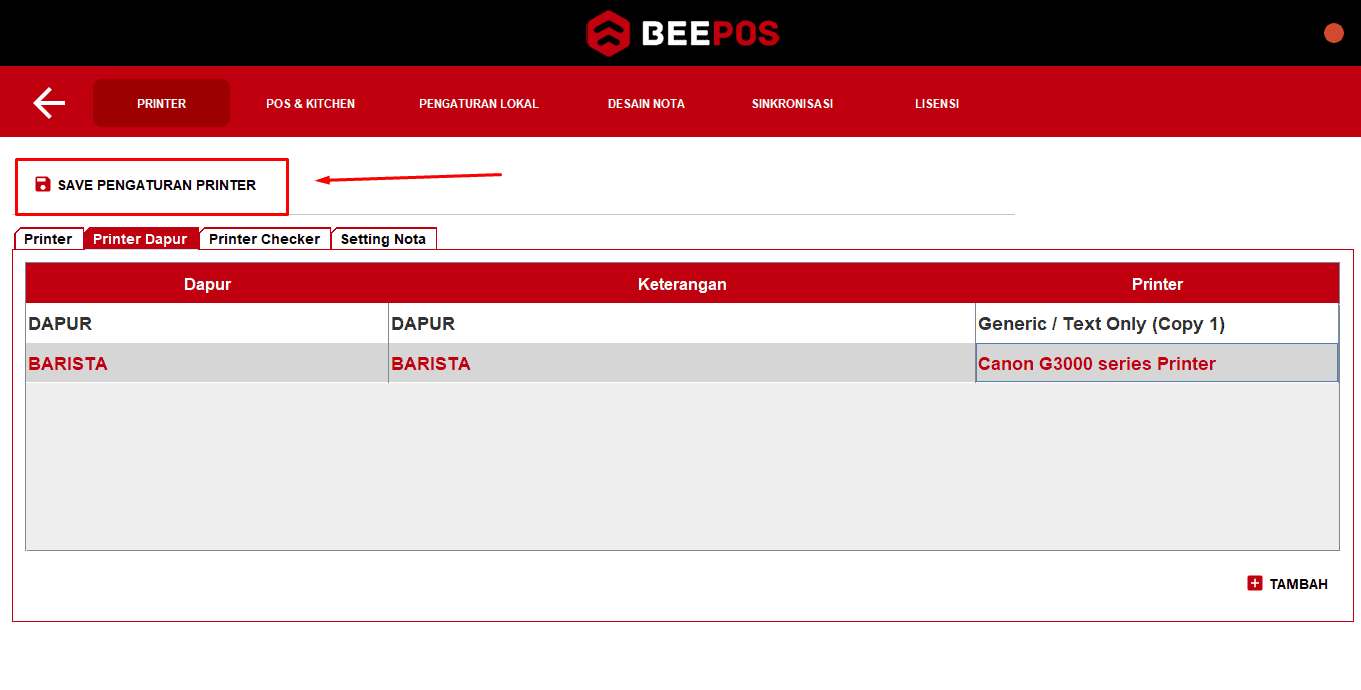1361x690 pixels.
Task: Click the orange status dot top-right
Action: [1333, 33]
